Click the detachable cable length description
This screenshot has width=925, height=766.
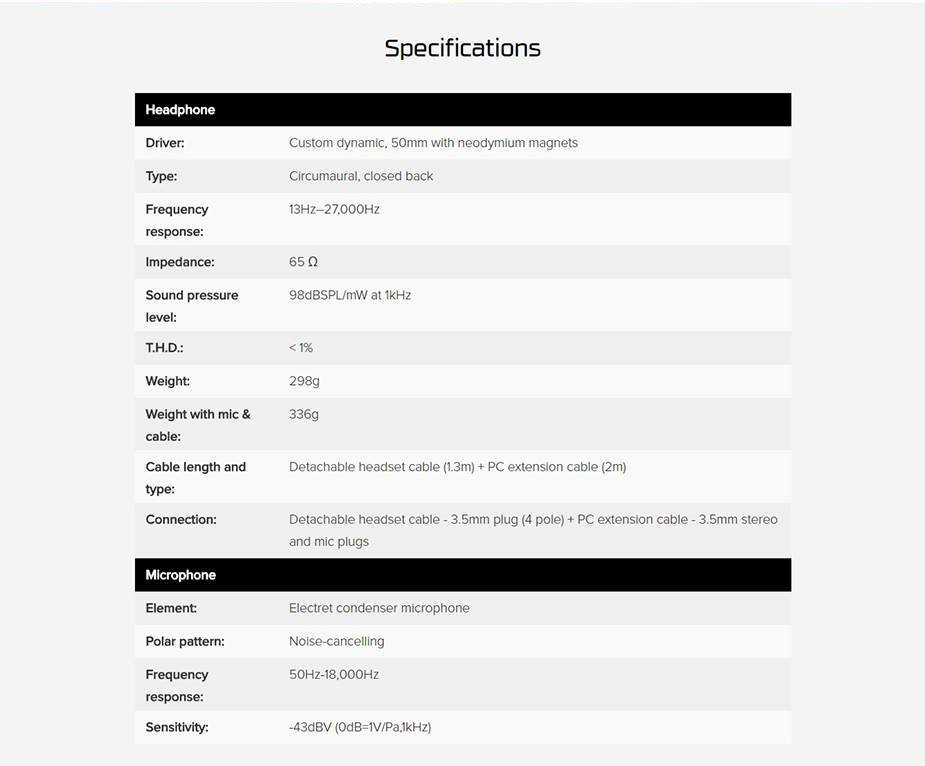coord(457,467)
